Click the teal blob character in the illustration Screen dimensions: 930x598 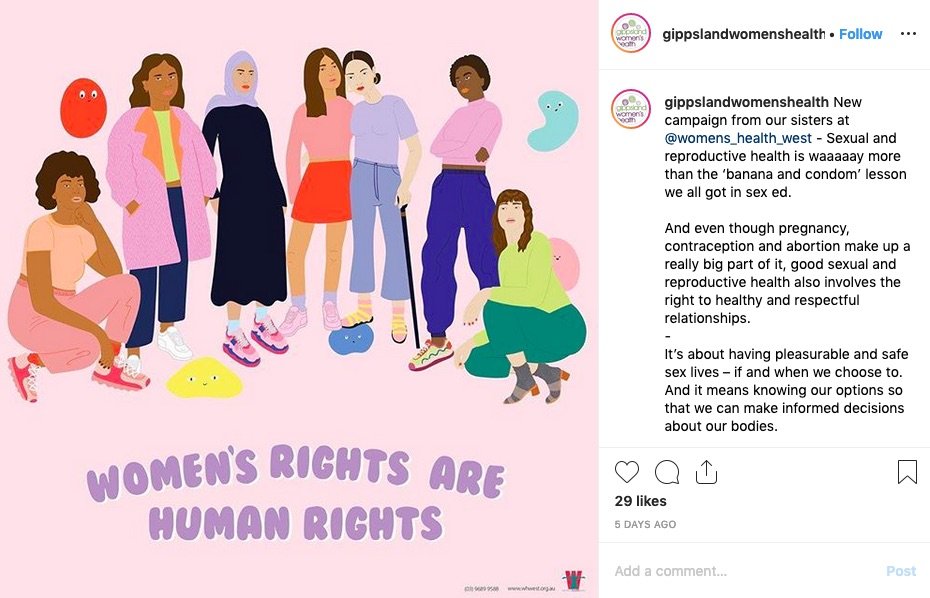coord(551,118)
